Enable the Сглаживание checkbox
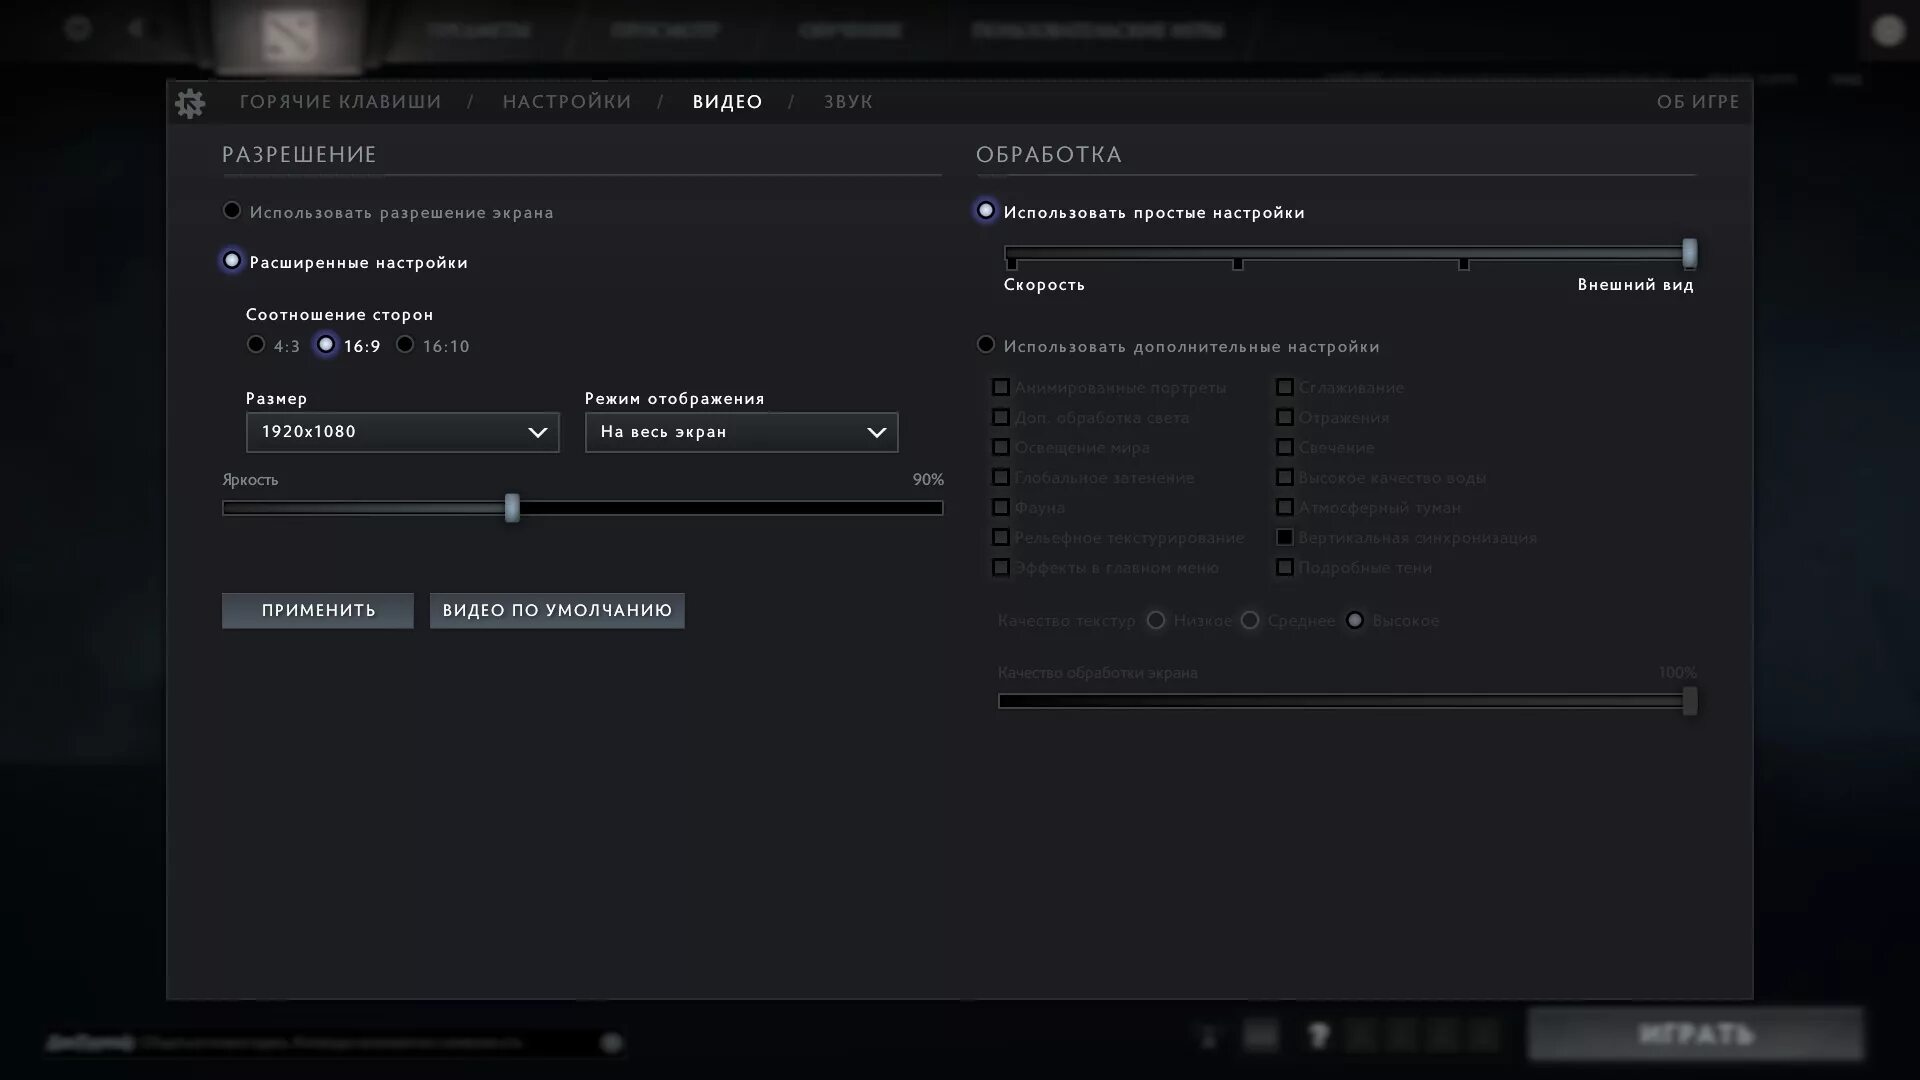Screen dimensions: 1920x1080 point(1285,388)
